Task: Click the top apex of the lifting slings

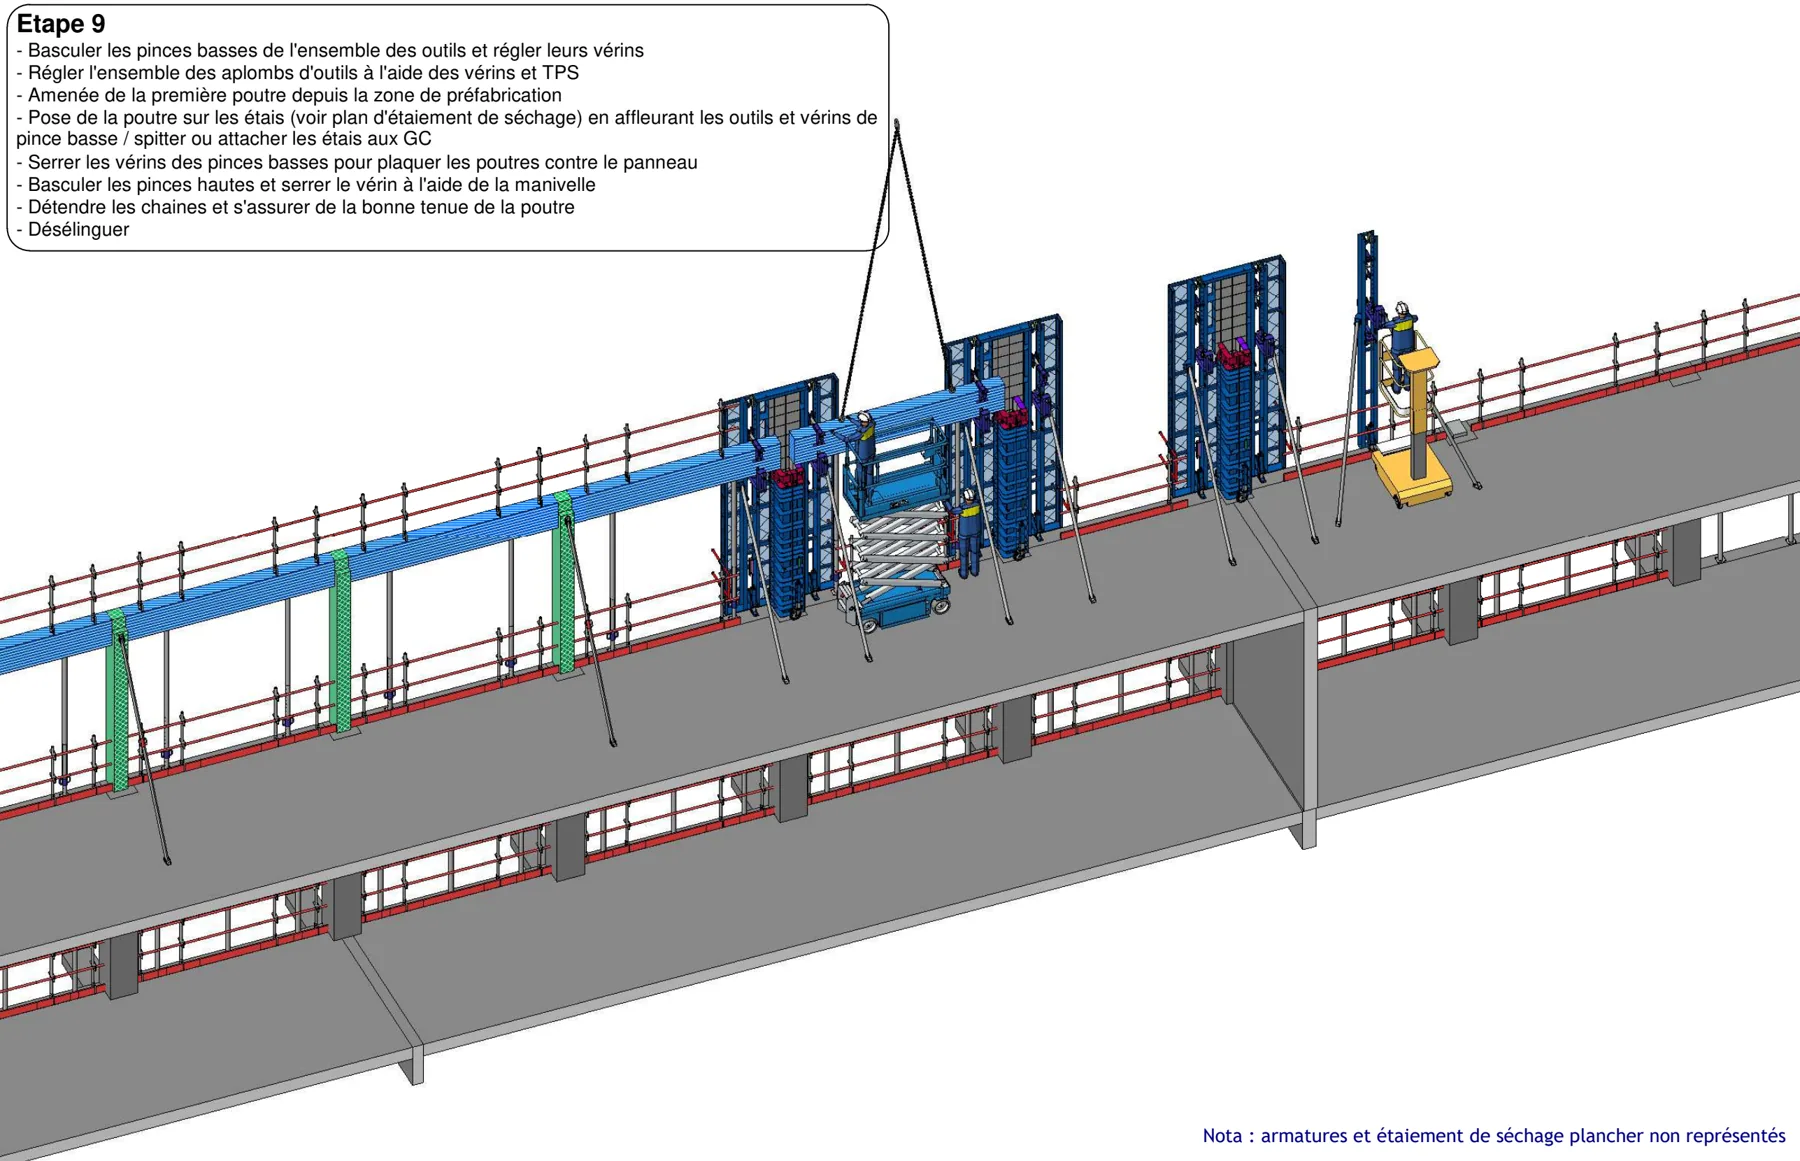Action: click(x=897, y=126)
